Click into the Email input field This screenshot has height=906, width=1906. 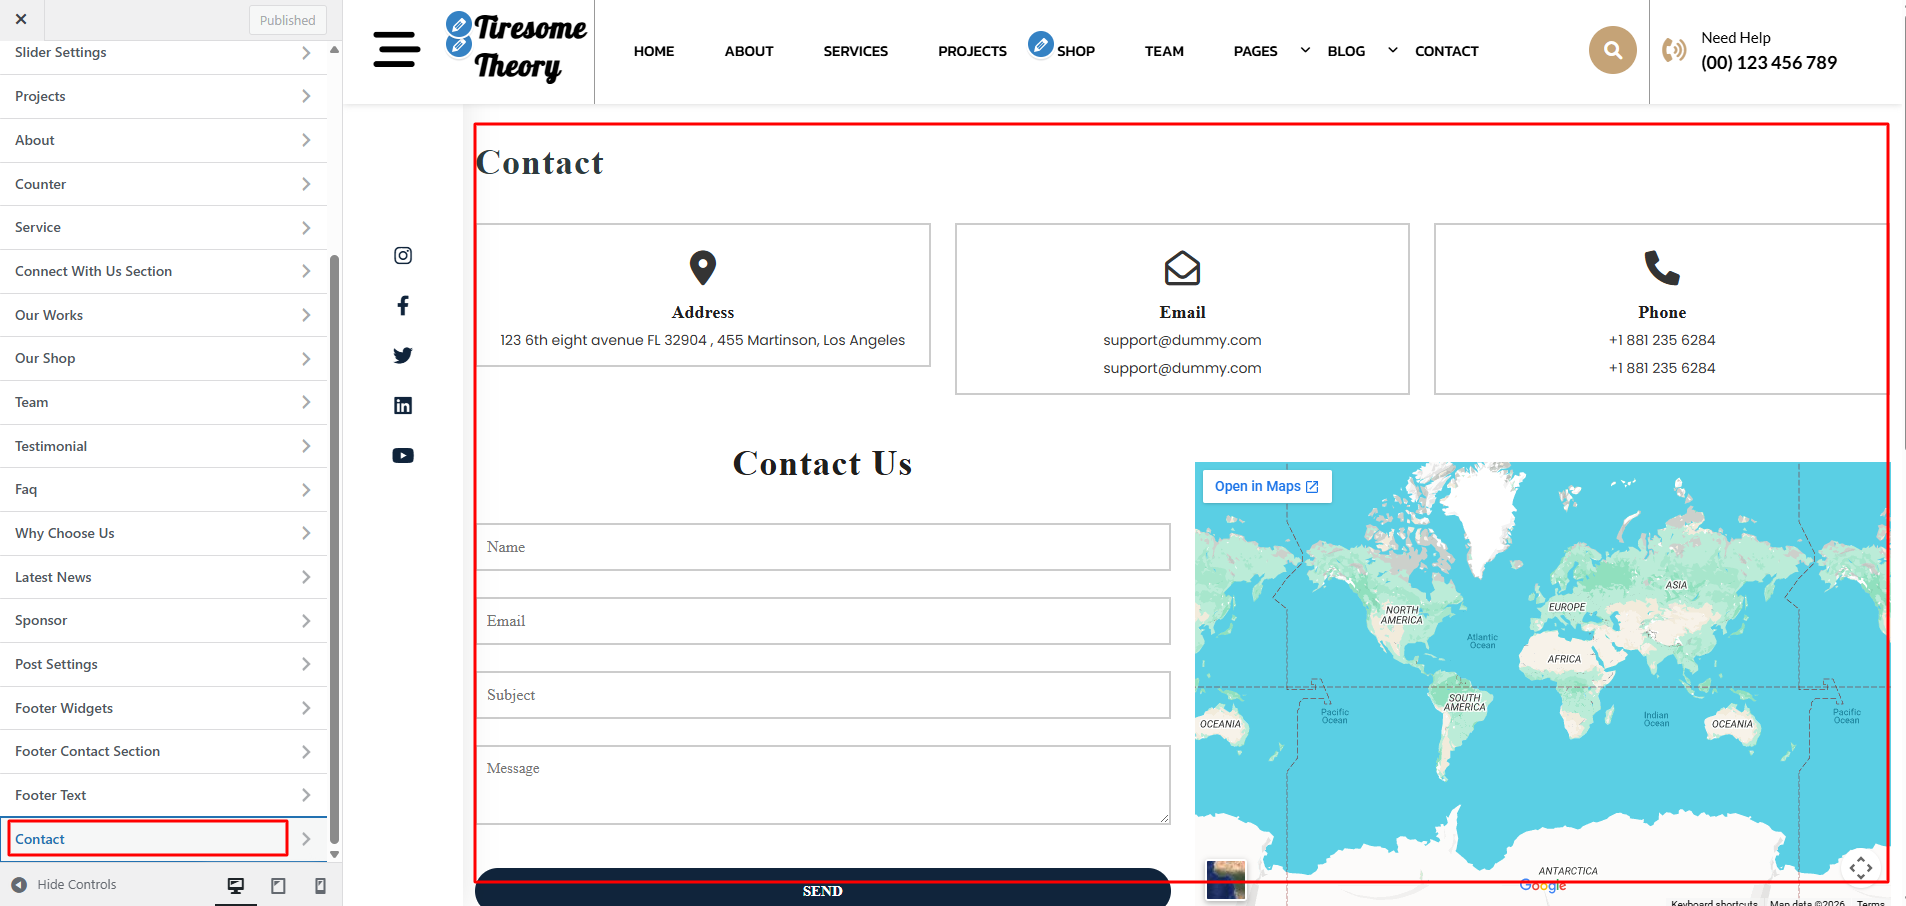point(823,621)
